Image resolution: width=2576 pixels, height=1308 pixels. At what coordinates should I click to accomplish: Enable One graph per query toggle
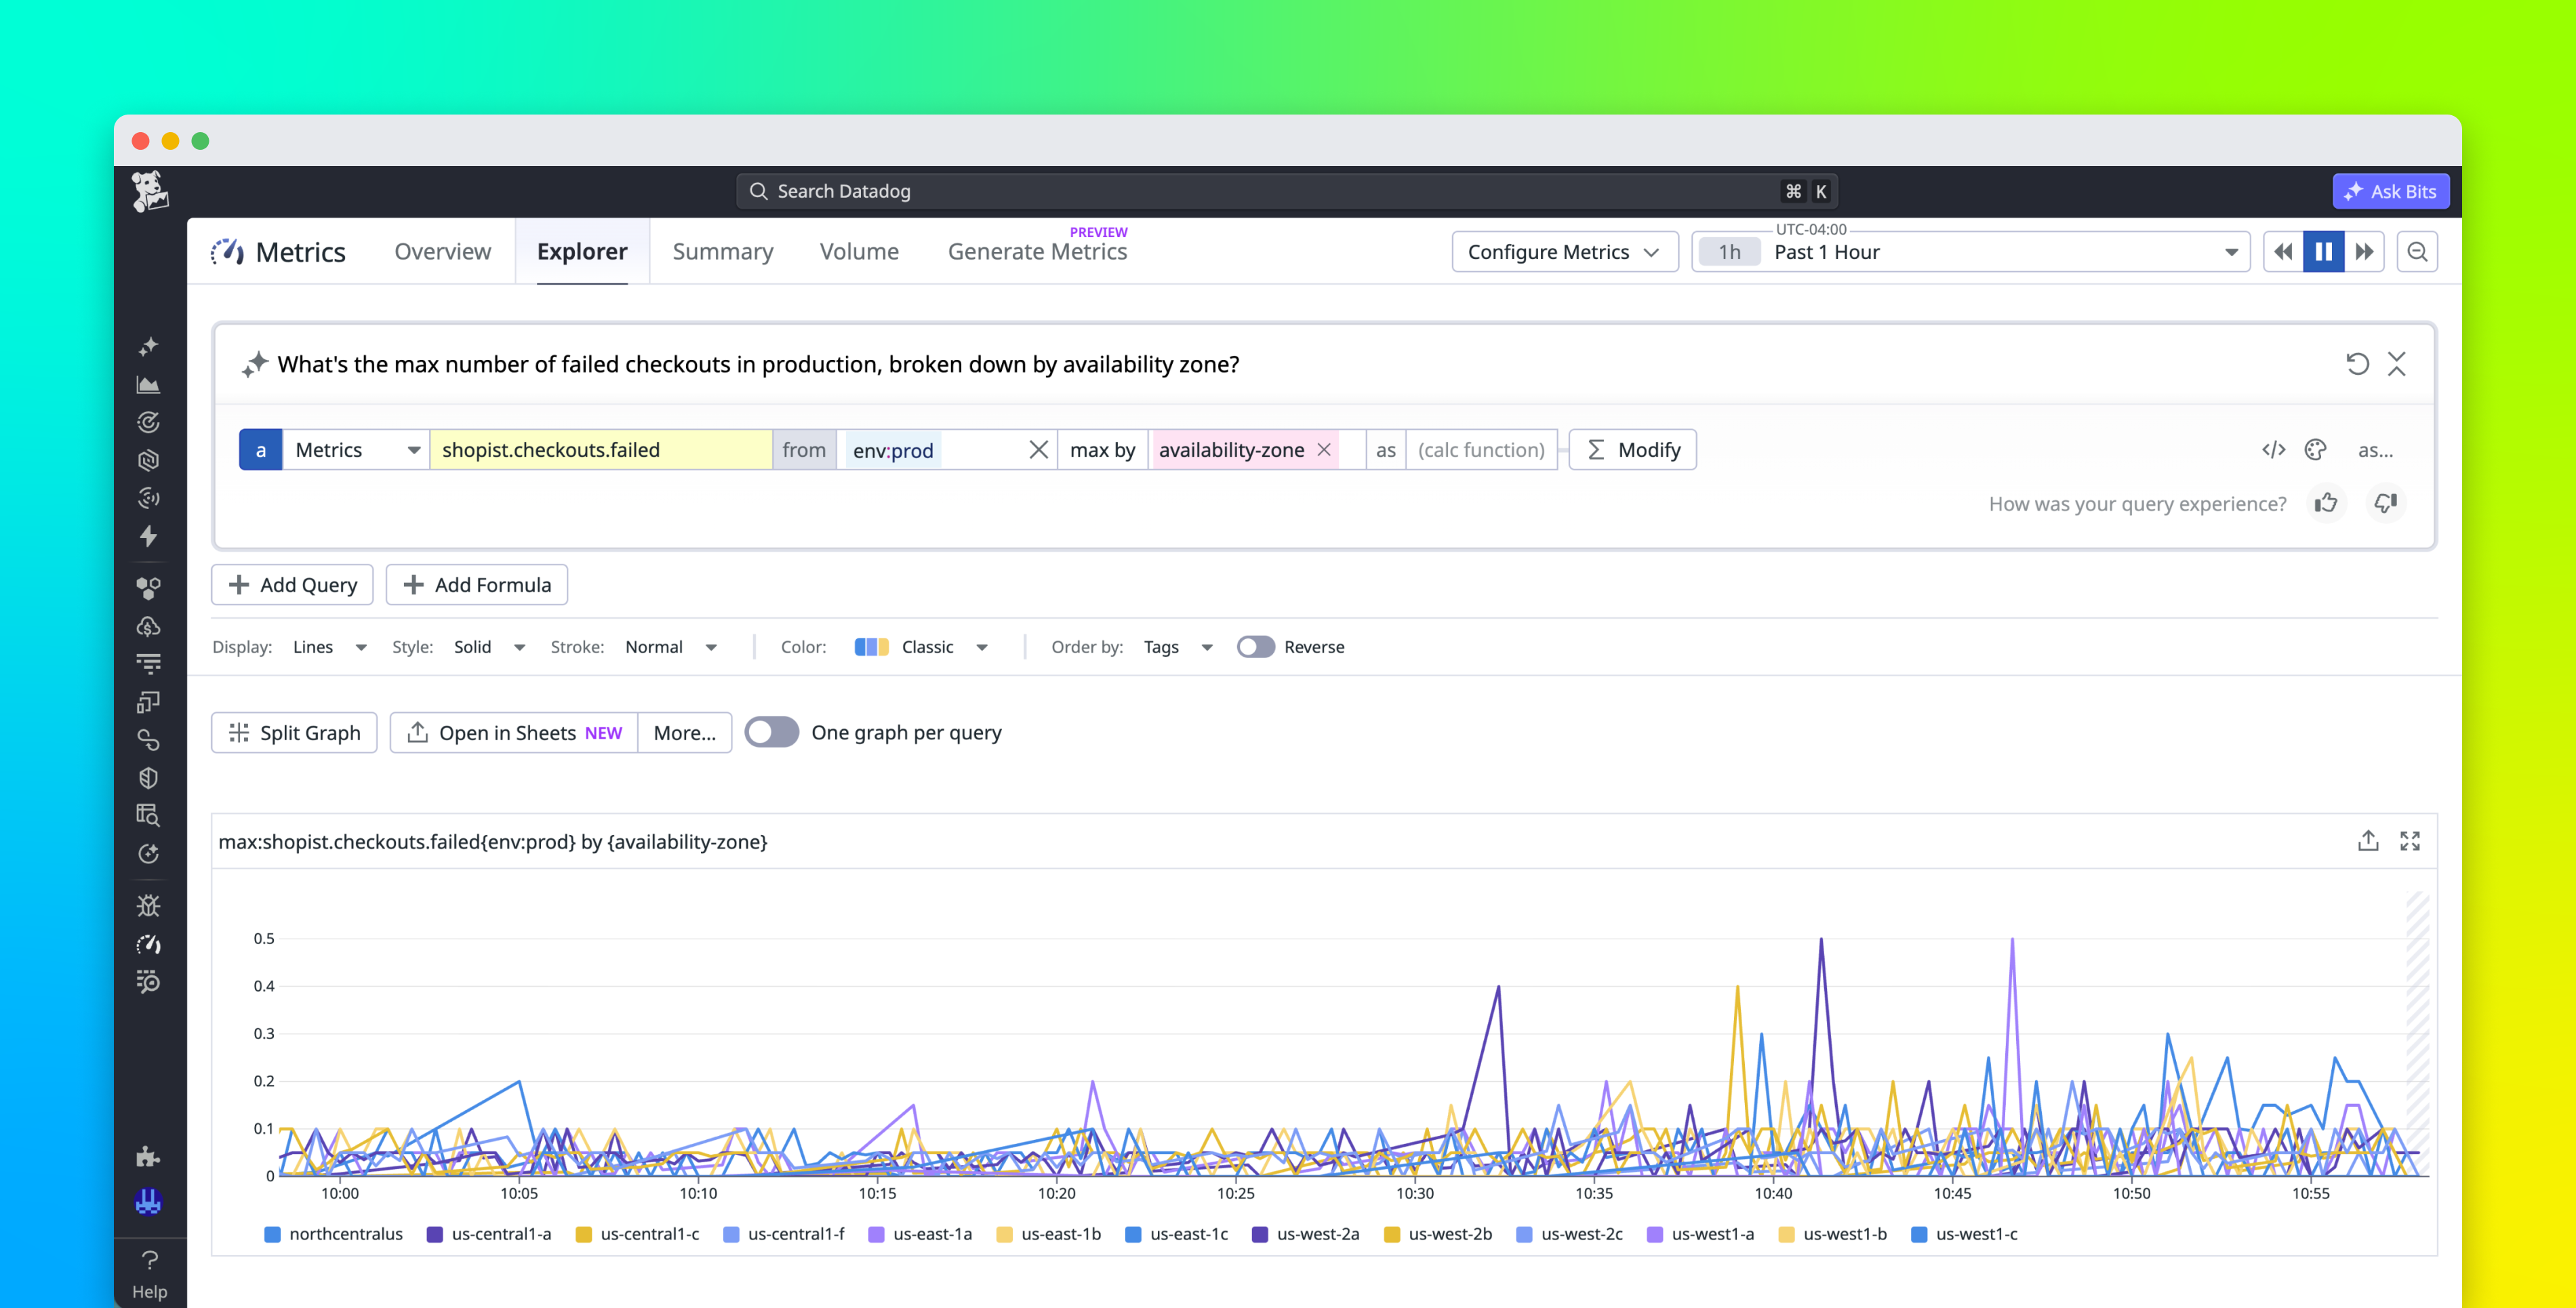[x=772, y=732]
